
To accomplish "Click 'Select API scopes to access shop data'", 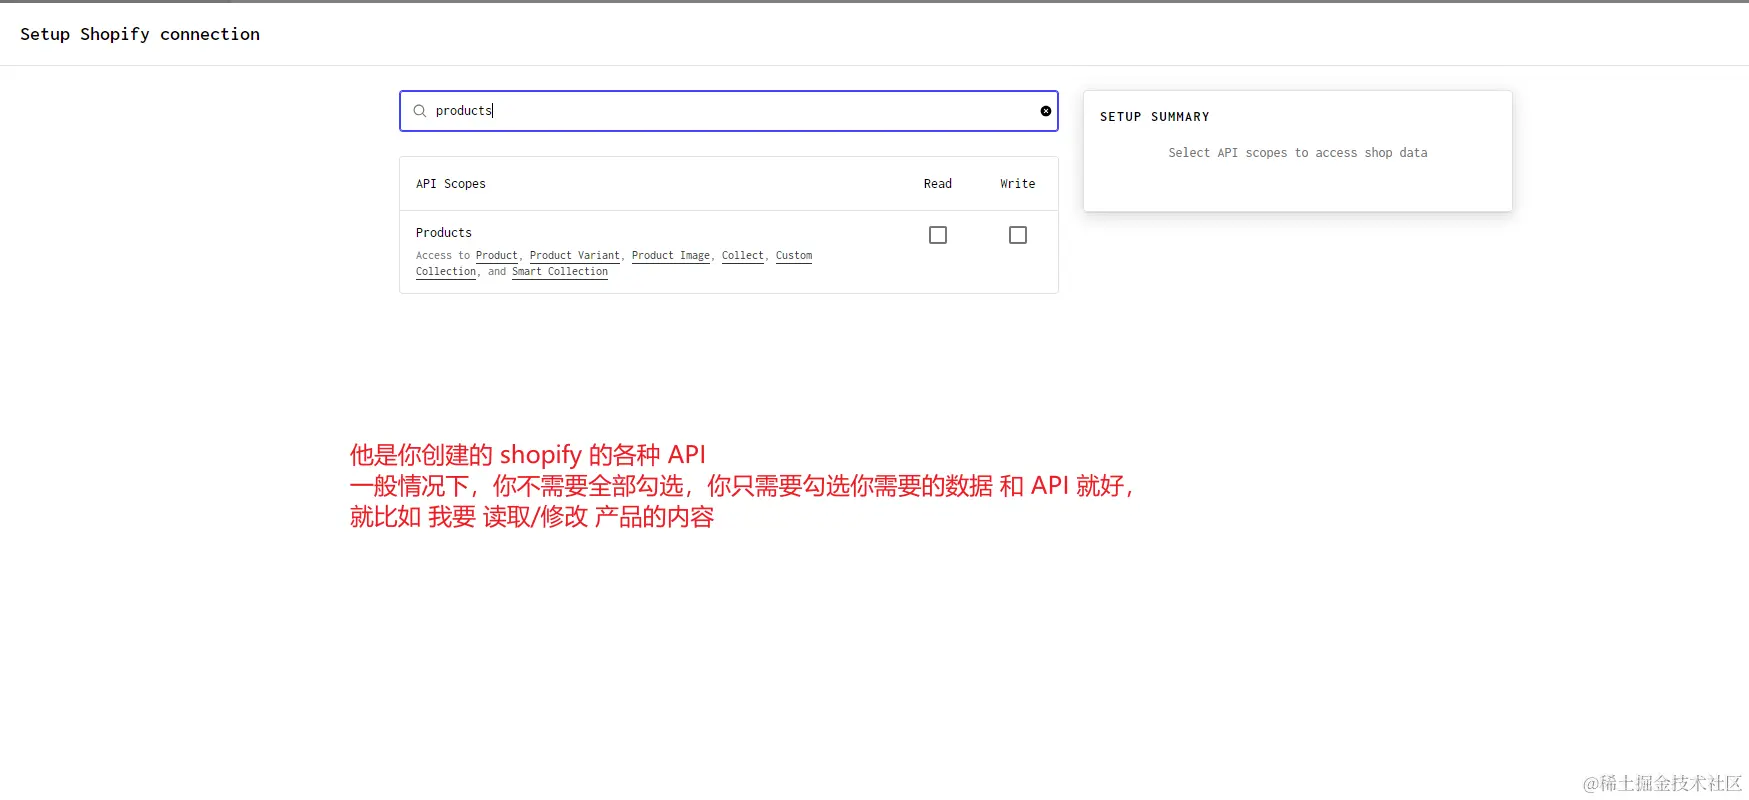I will (x=1298, y=153).
